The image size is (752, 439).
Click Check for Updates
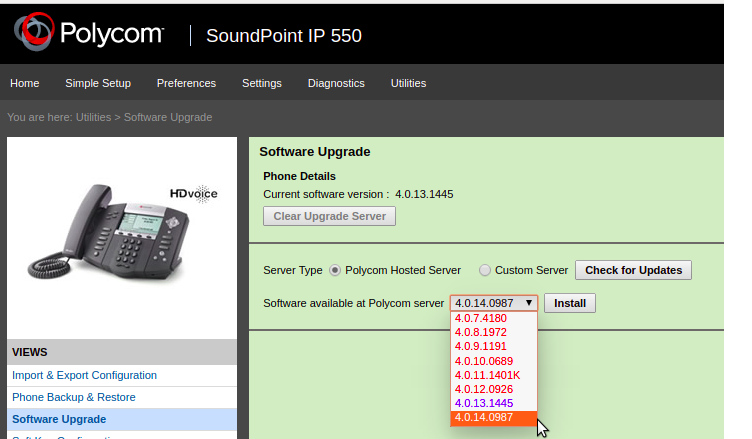pos(633,270)
